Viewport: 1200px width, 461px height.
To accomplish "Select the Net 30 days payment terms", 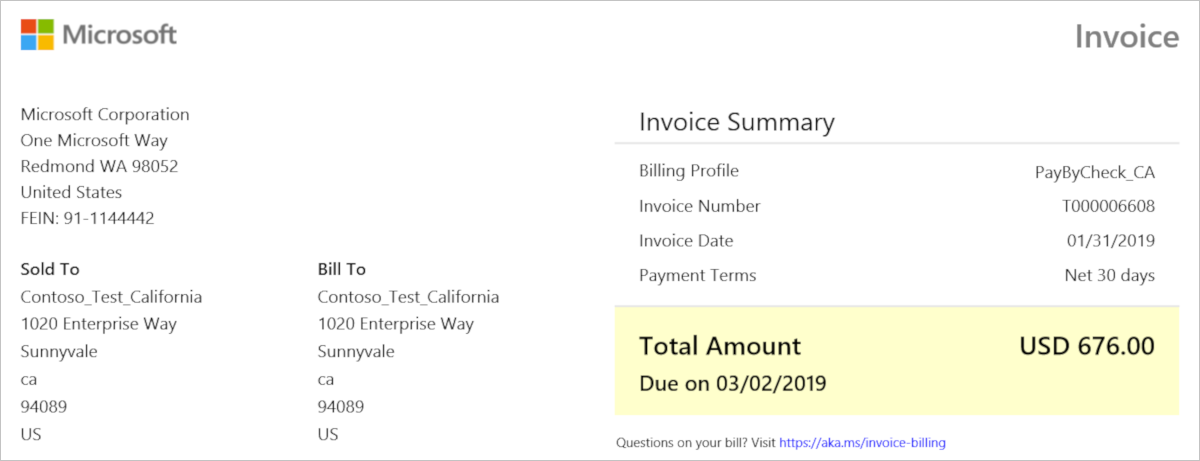I will pyautogui.click(x=1109, y=275).
